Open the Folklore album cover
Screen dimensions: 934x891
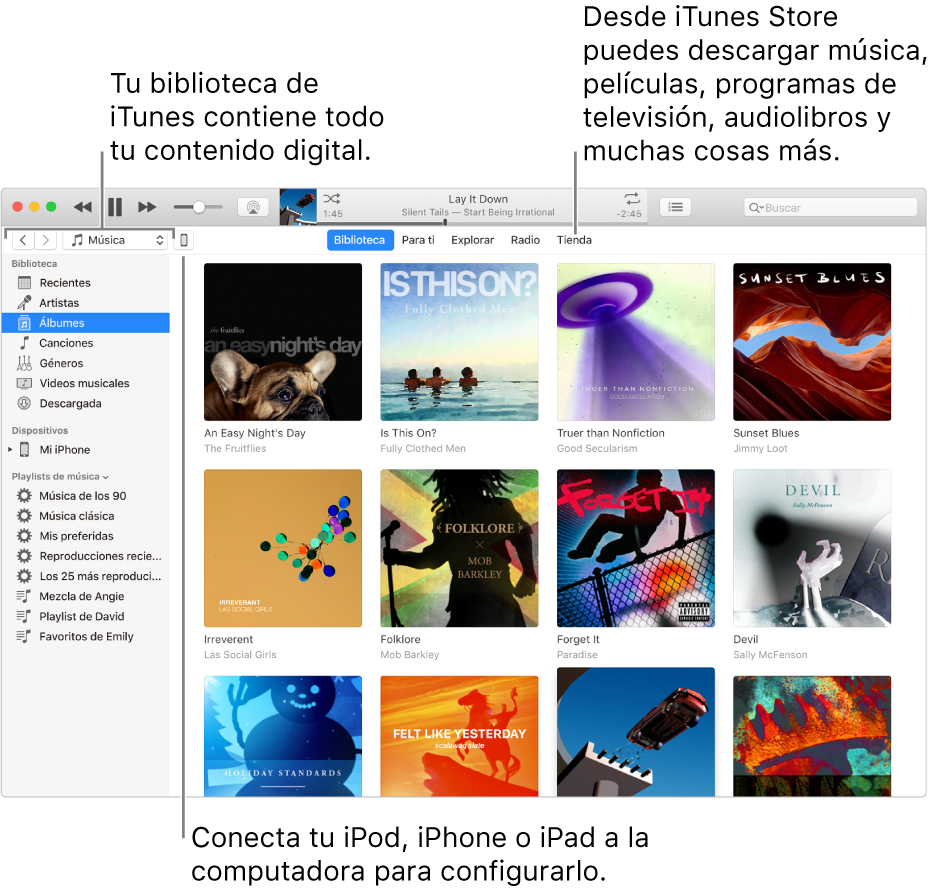click(459, 548)
